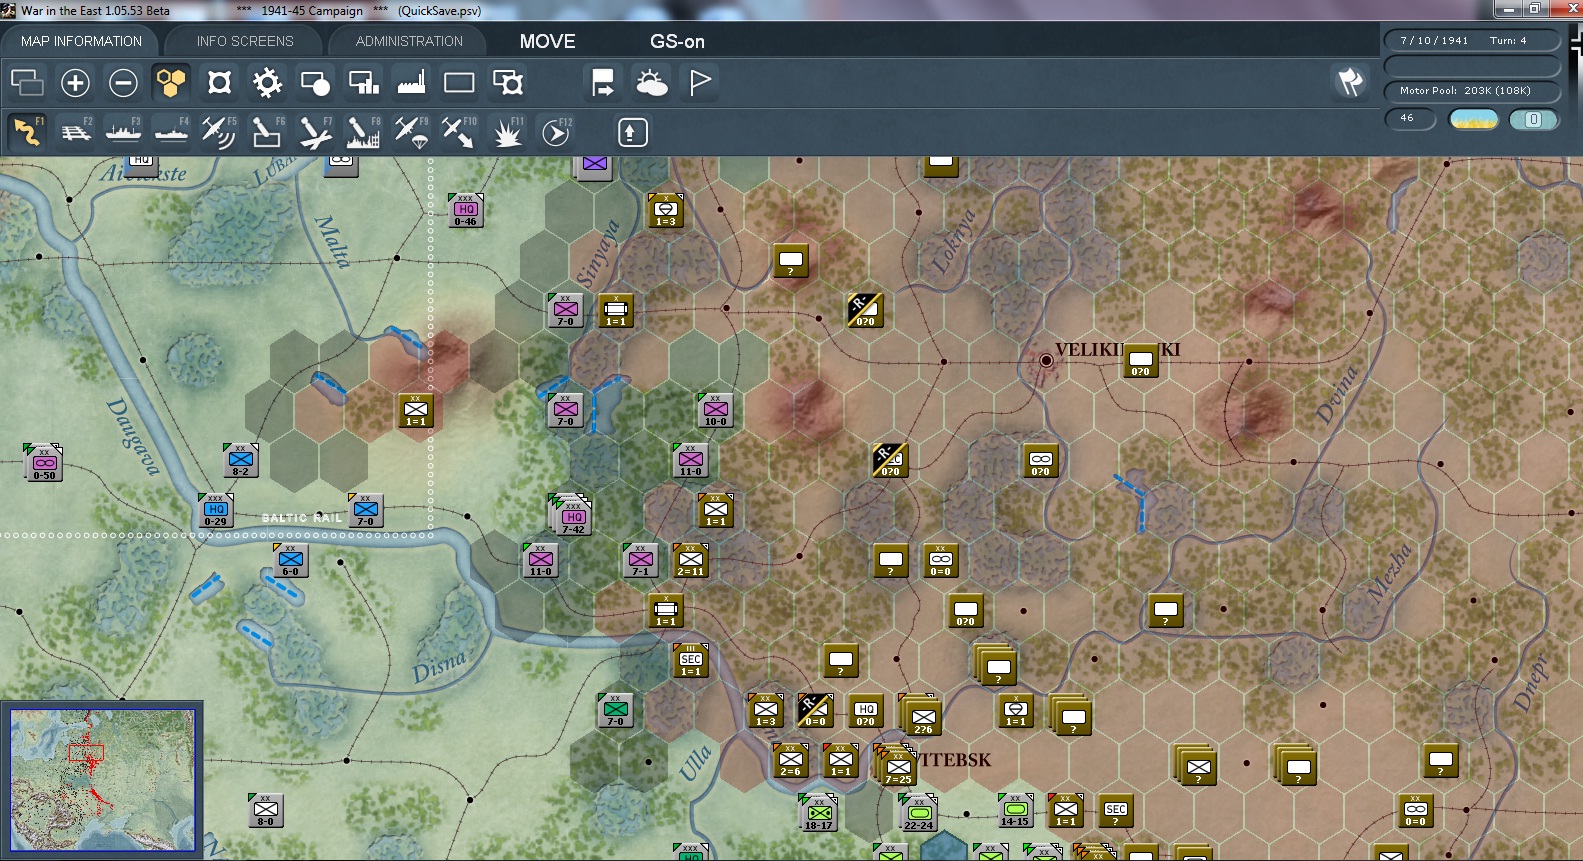Click the MOVE mode label
Viewport: 1583px width, 861px height.
tap(547, 42)
